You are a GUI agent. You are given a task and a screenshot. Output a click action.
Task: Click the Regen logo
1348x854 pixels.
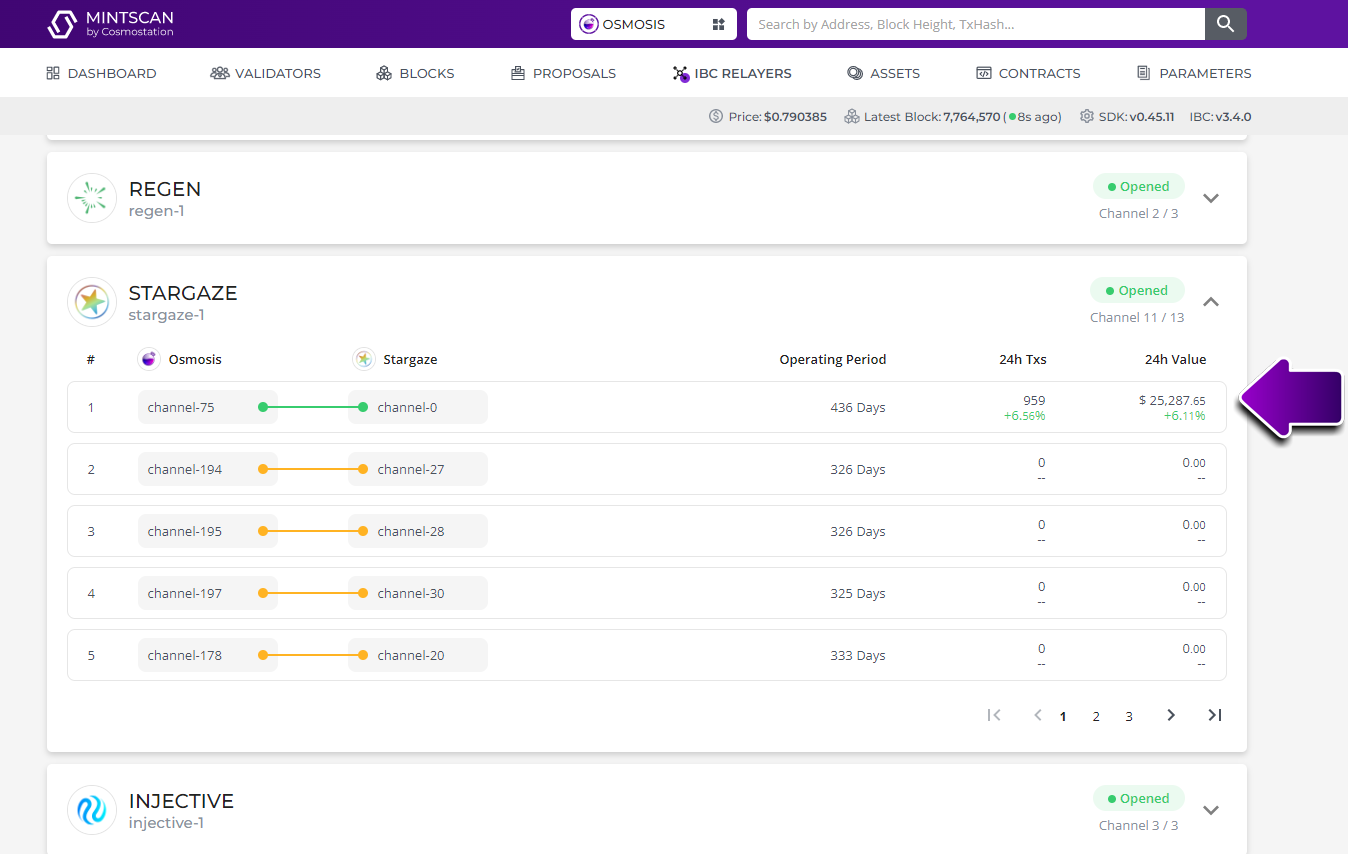pyautogui.click(x=92, y=198)
